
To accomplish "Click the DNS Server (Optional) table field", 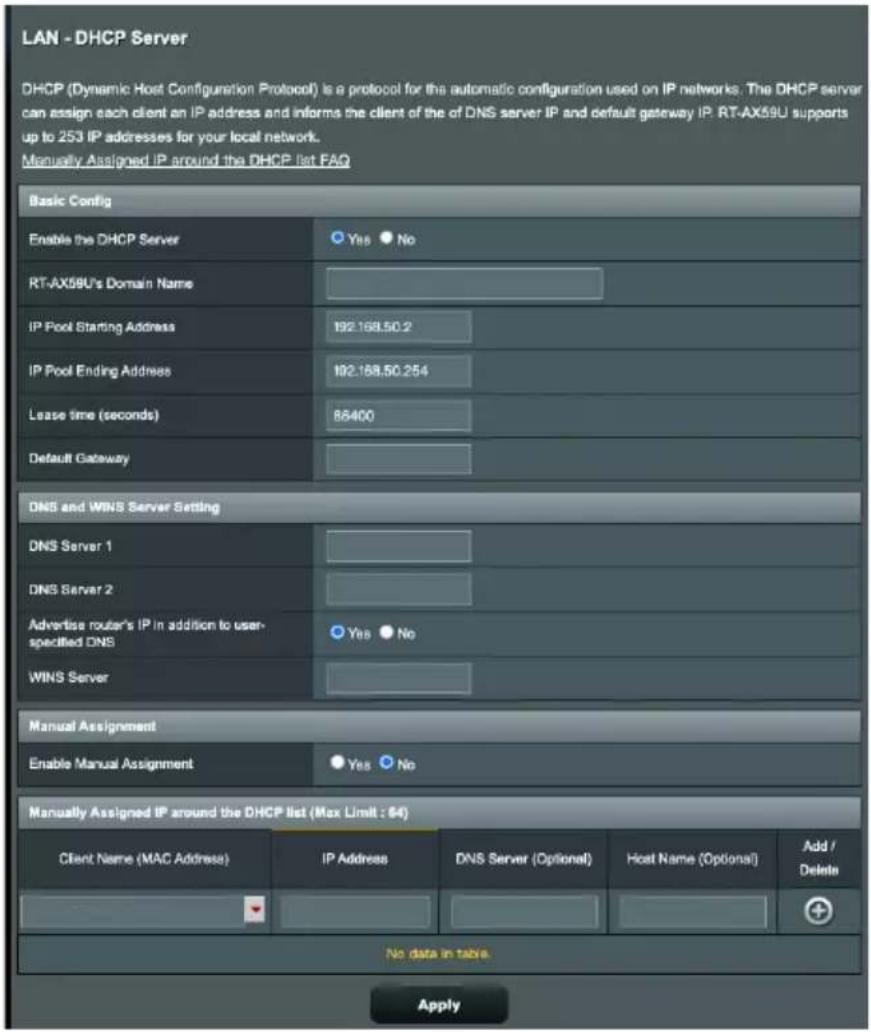I will [524, 912].
